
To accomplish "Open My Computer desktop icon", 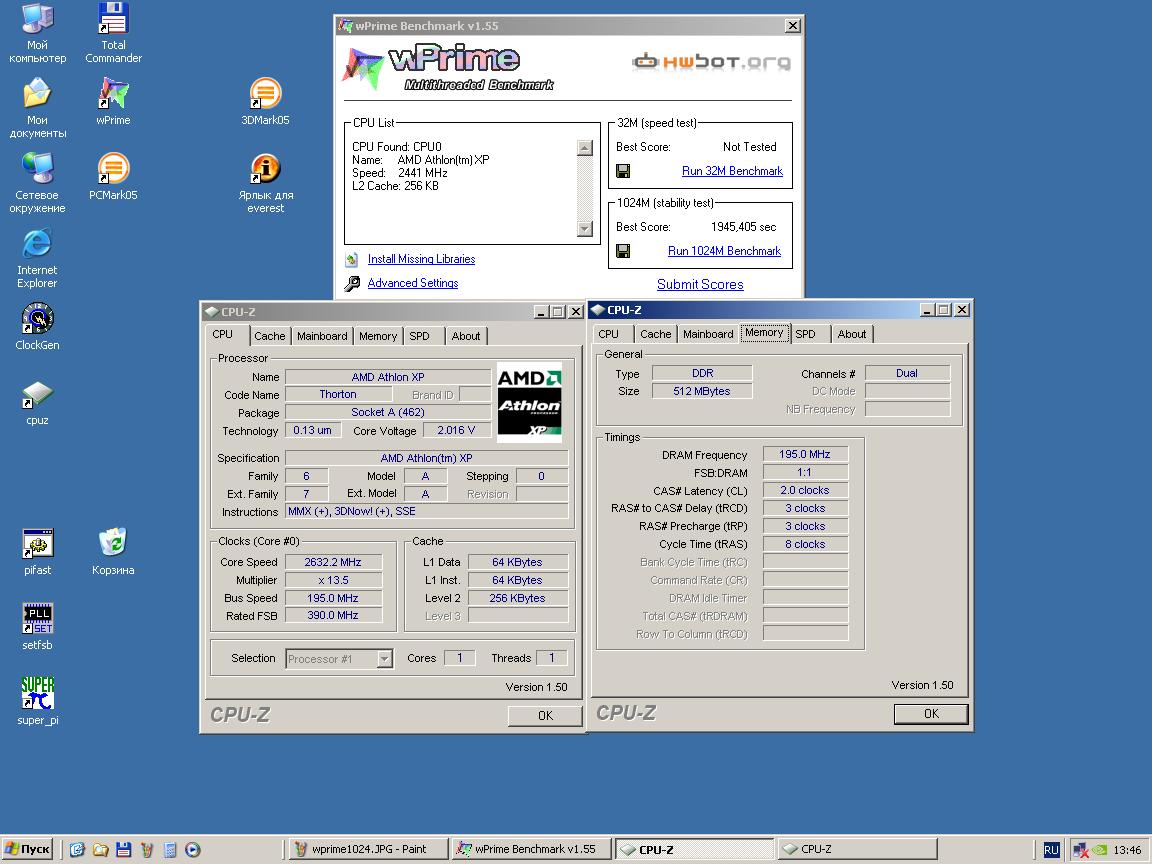I will 37,33.
